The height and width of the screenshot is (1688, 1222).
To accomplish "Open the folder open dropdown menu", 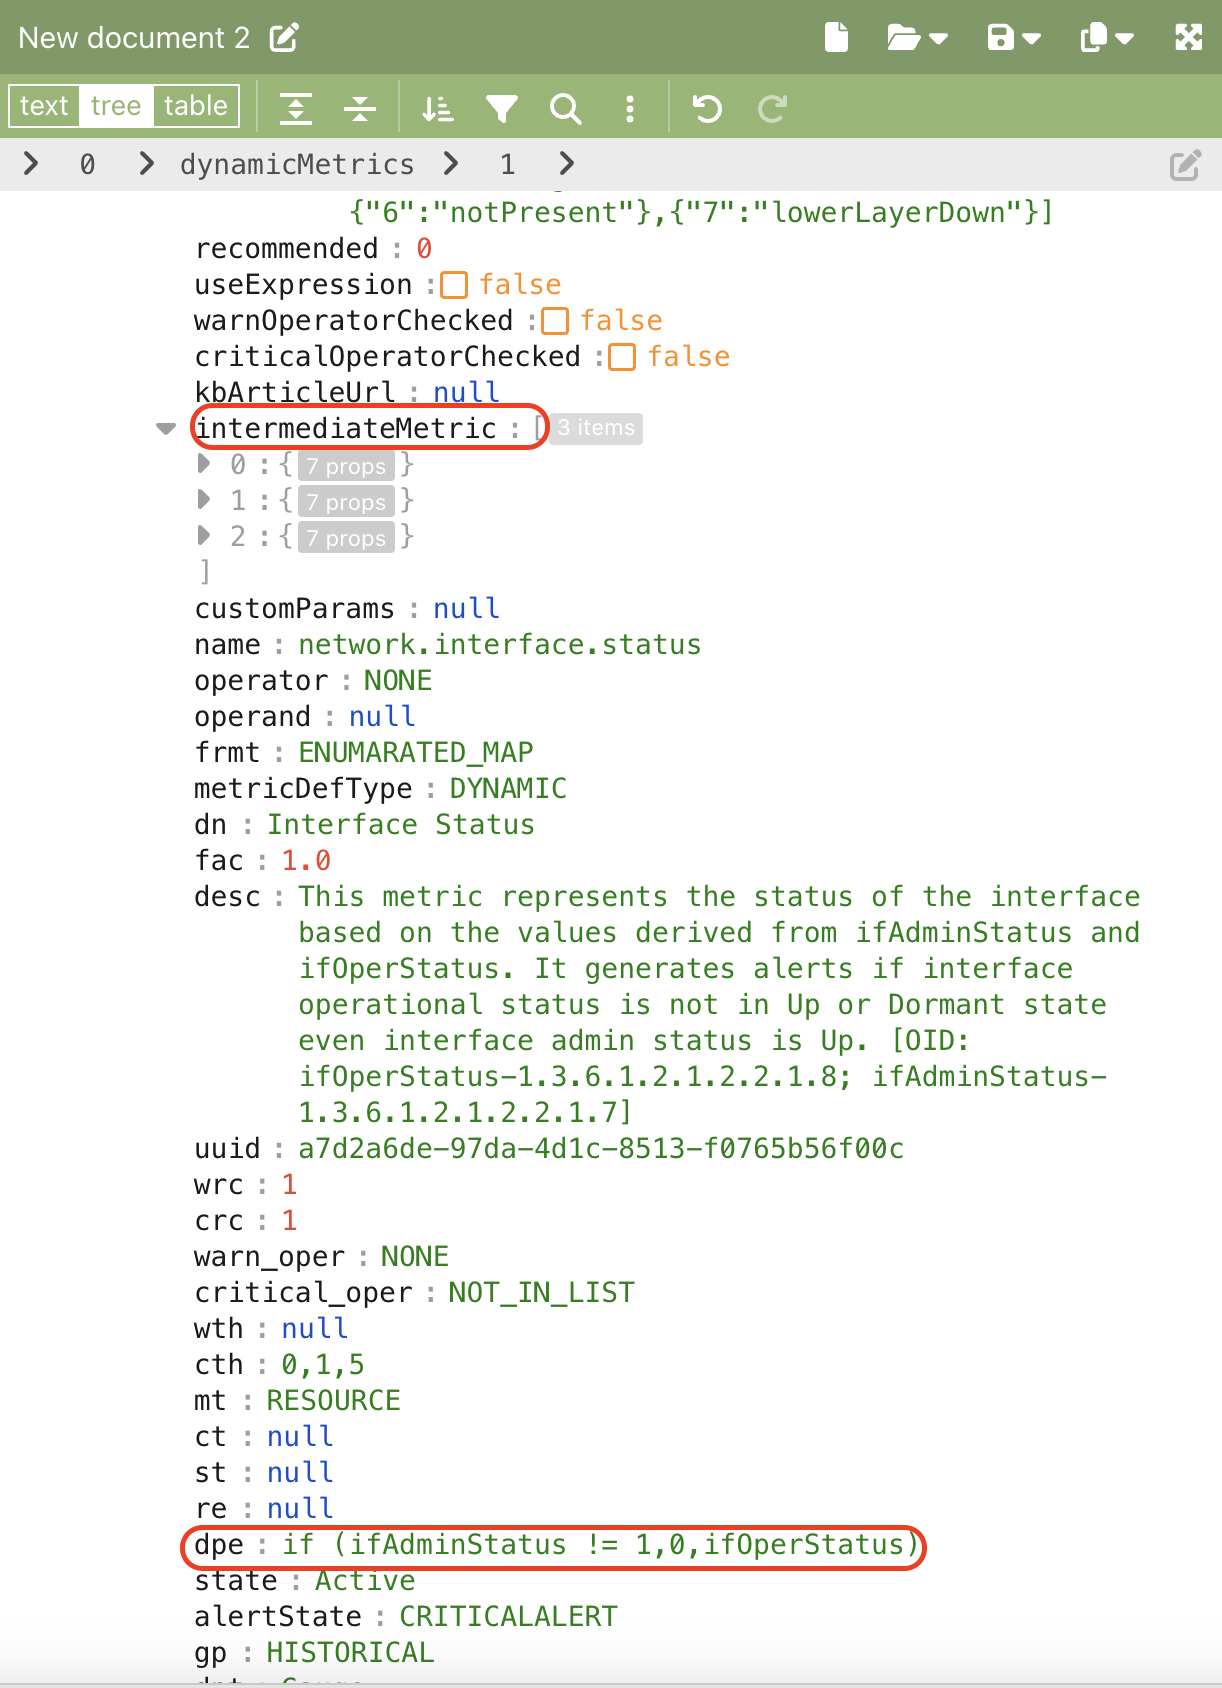I will (x=916, y=38).
